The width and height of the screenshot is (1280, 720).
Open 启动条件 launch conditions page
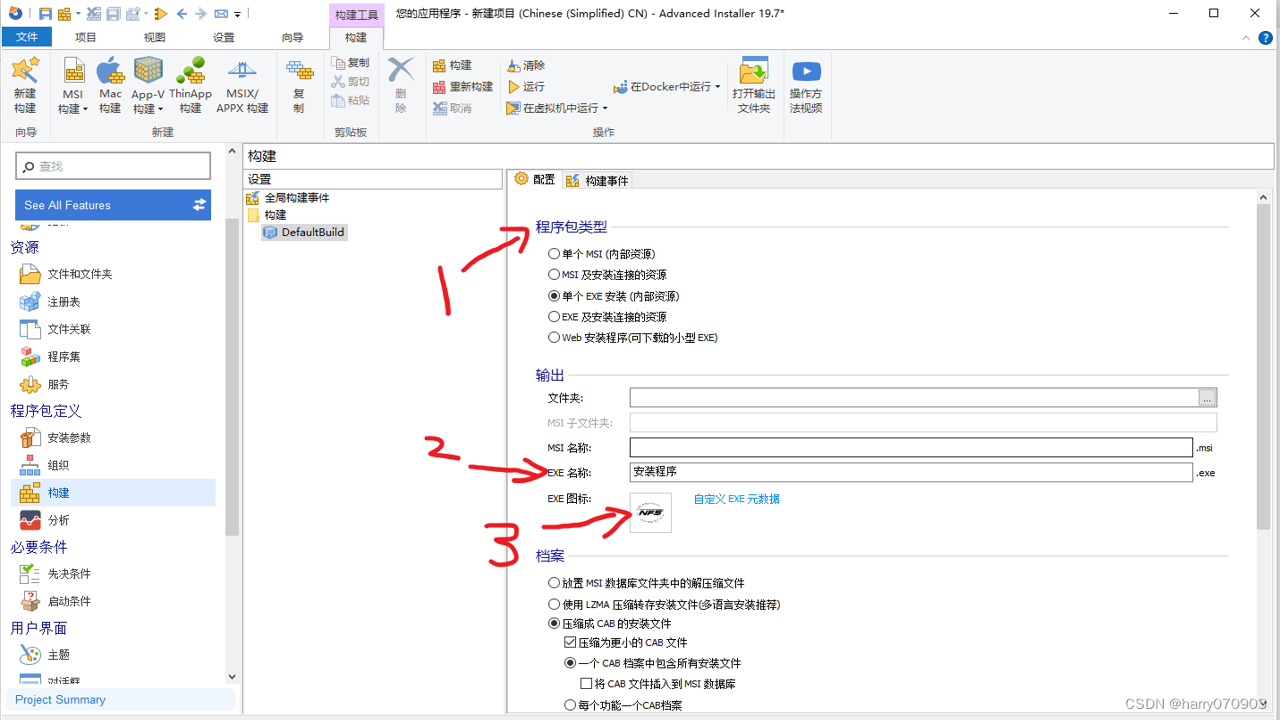click(x=56, y=601)
